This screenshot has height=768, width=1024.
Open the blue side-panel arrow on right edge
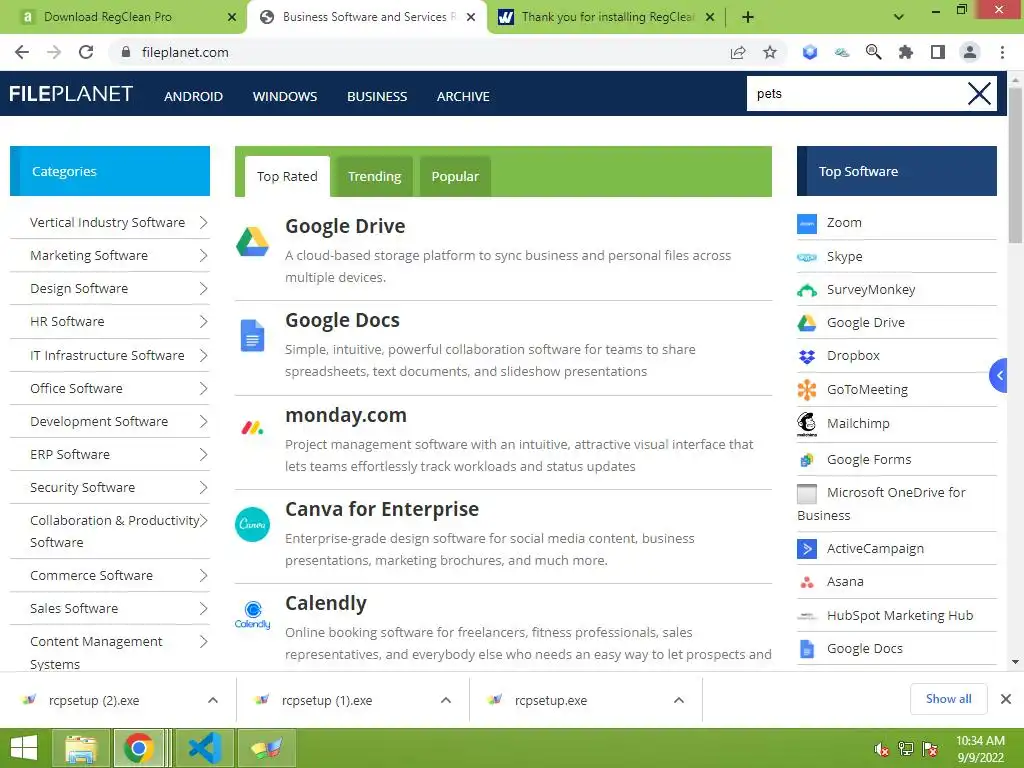[x=999, y=375]
